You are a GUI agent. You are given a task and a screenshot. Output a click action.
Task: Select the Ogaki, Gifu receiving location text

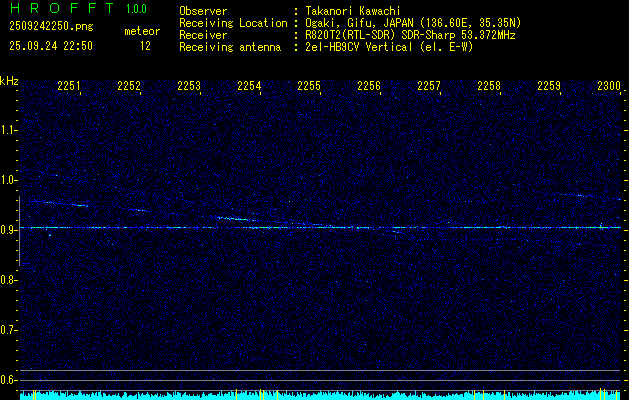click(x=413, y=22)
